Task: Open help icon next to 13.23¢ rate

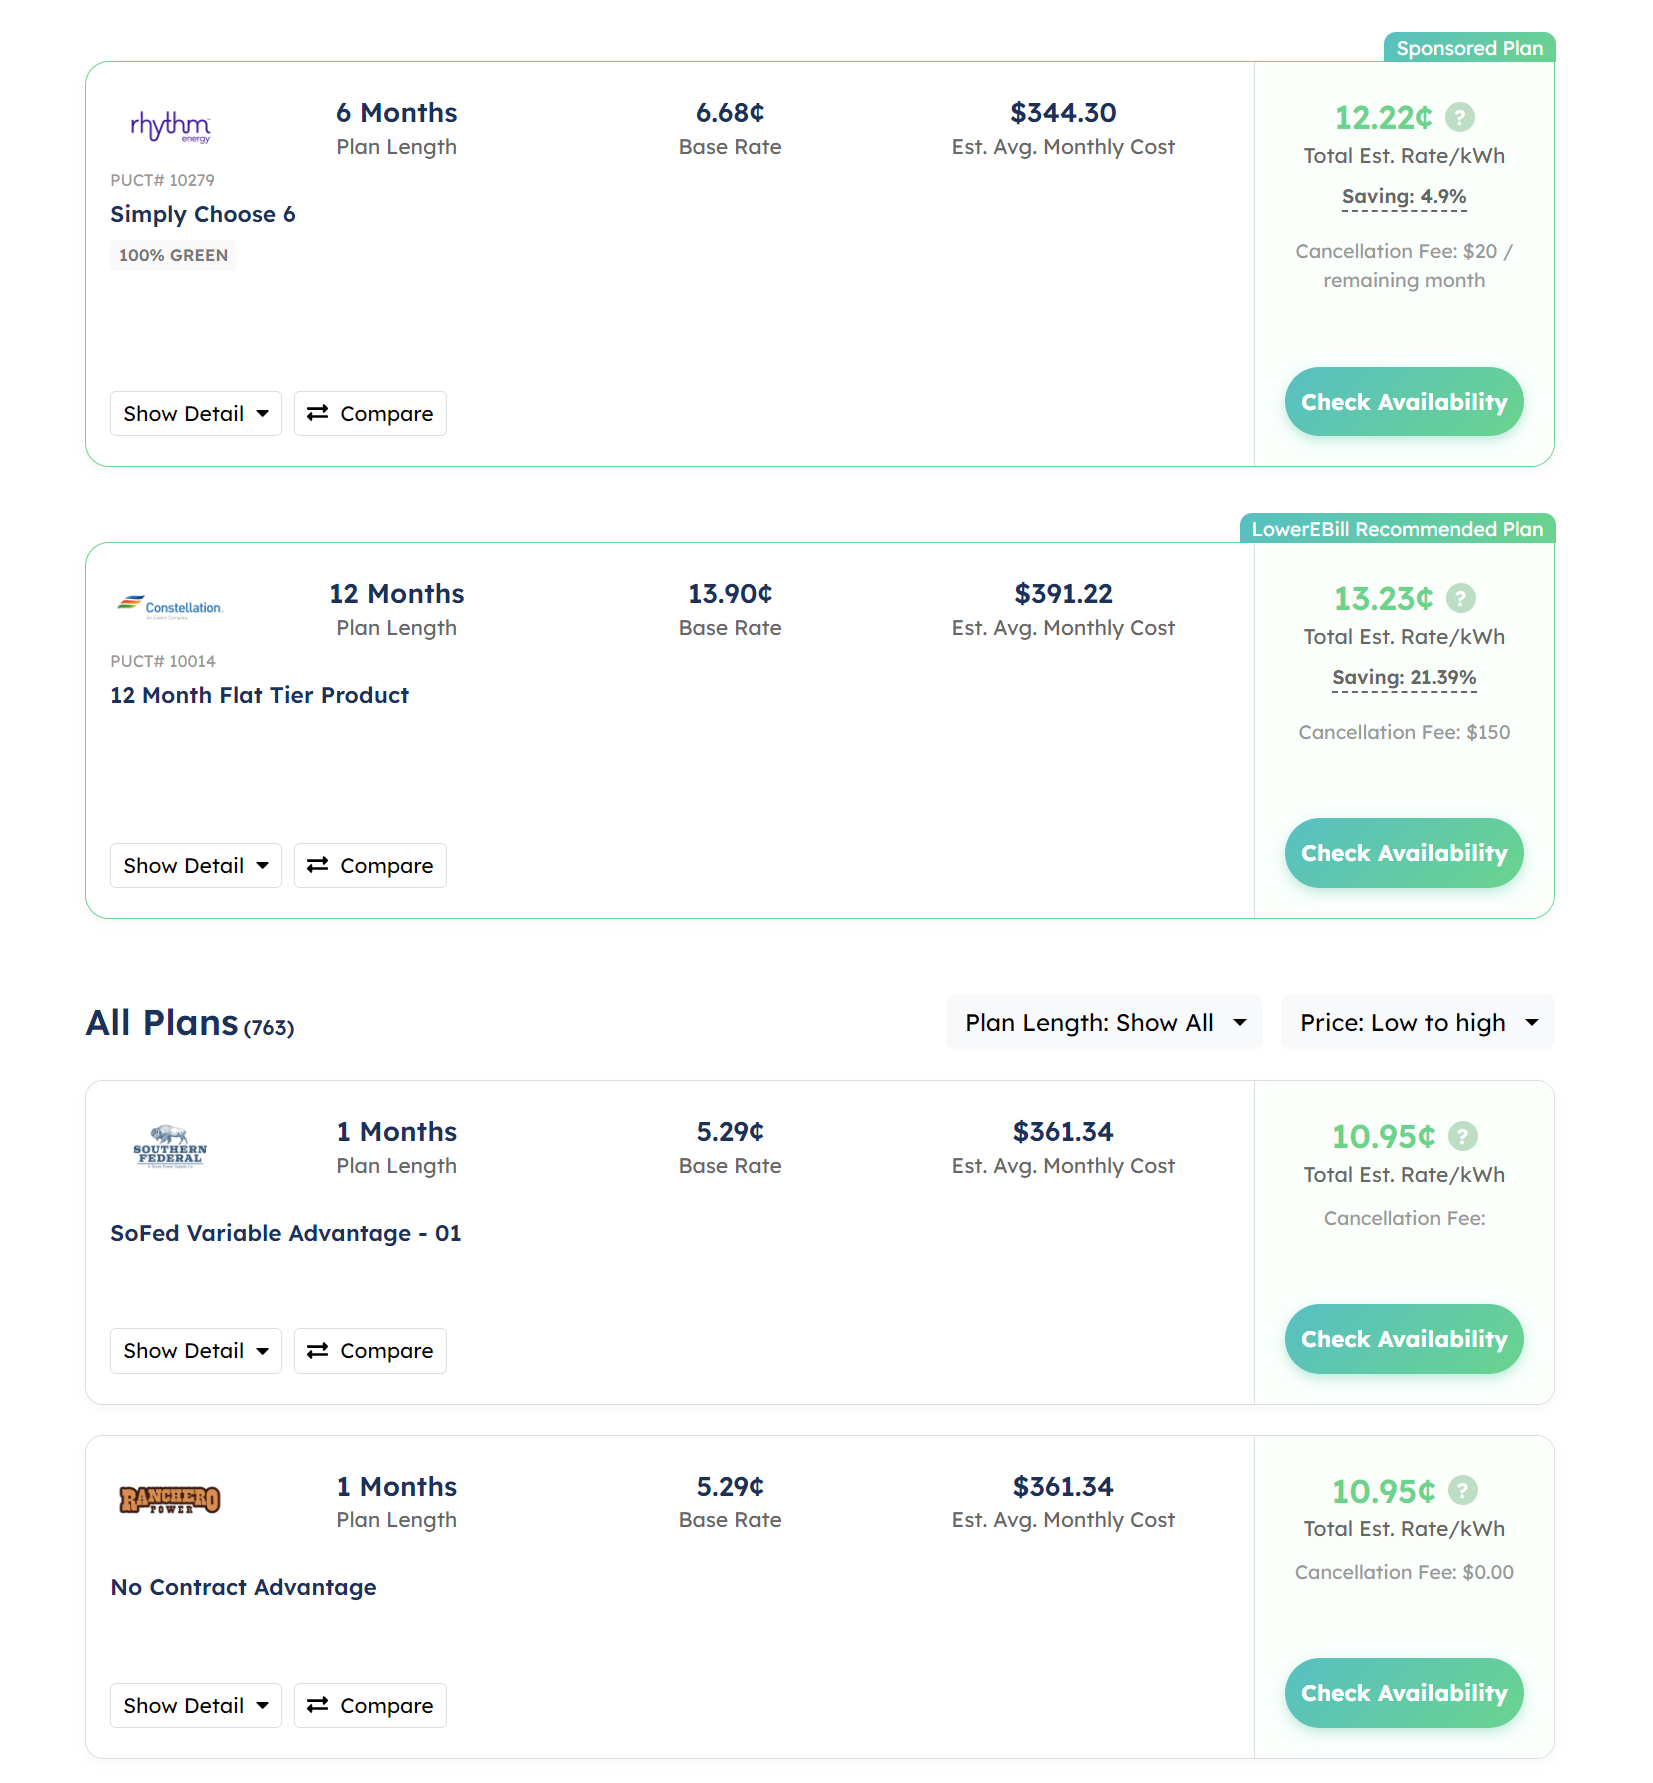Action: (x=1461, y=599)
